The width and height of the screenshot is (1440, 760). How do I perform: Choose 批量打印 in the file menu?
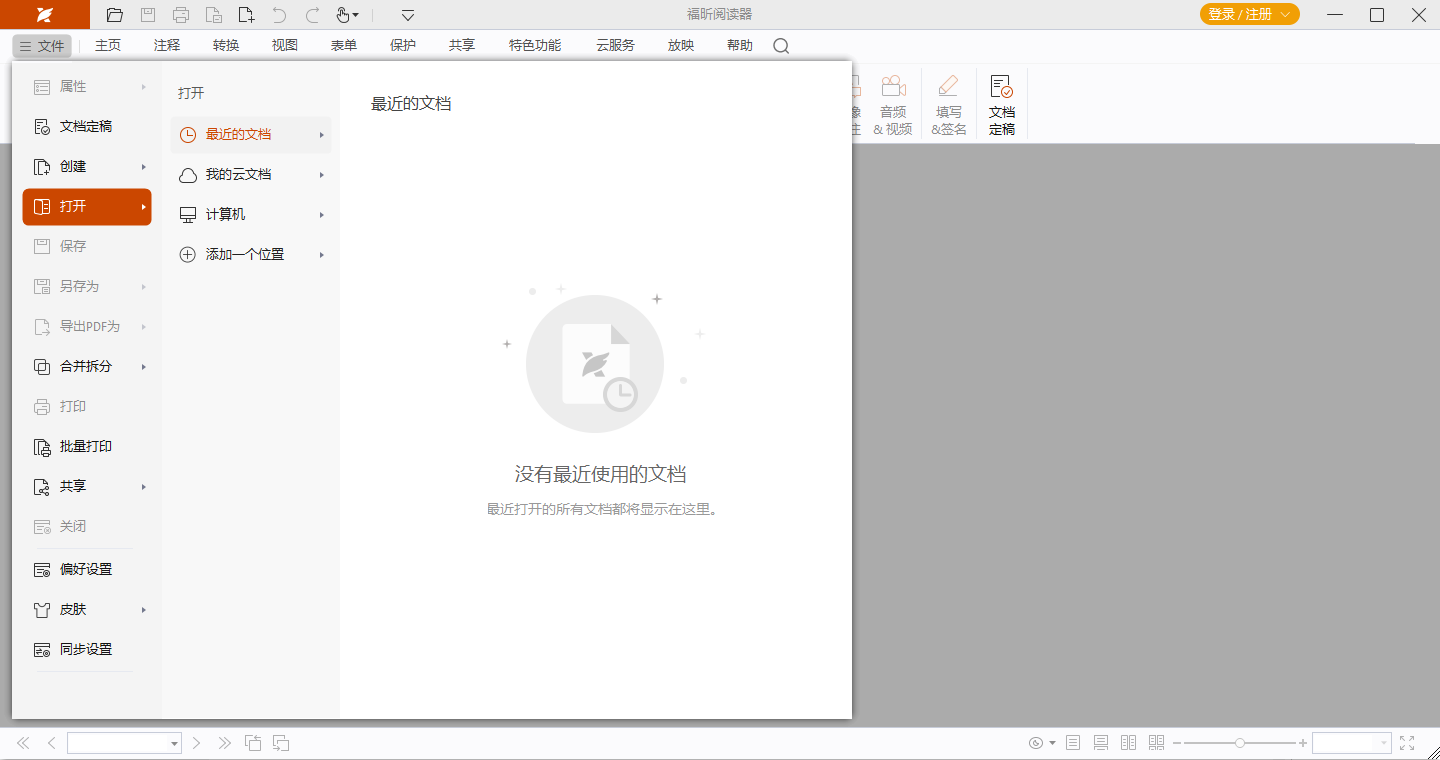87,447
